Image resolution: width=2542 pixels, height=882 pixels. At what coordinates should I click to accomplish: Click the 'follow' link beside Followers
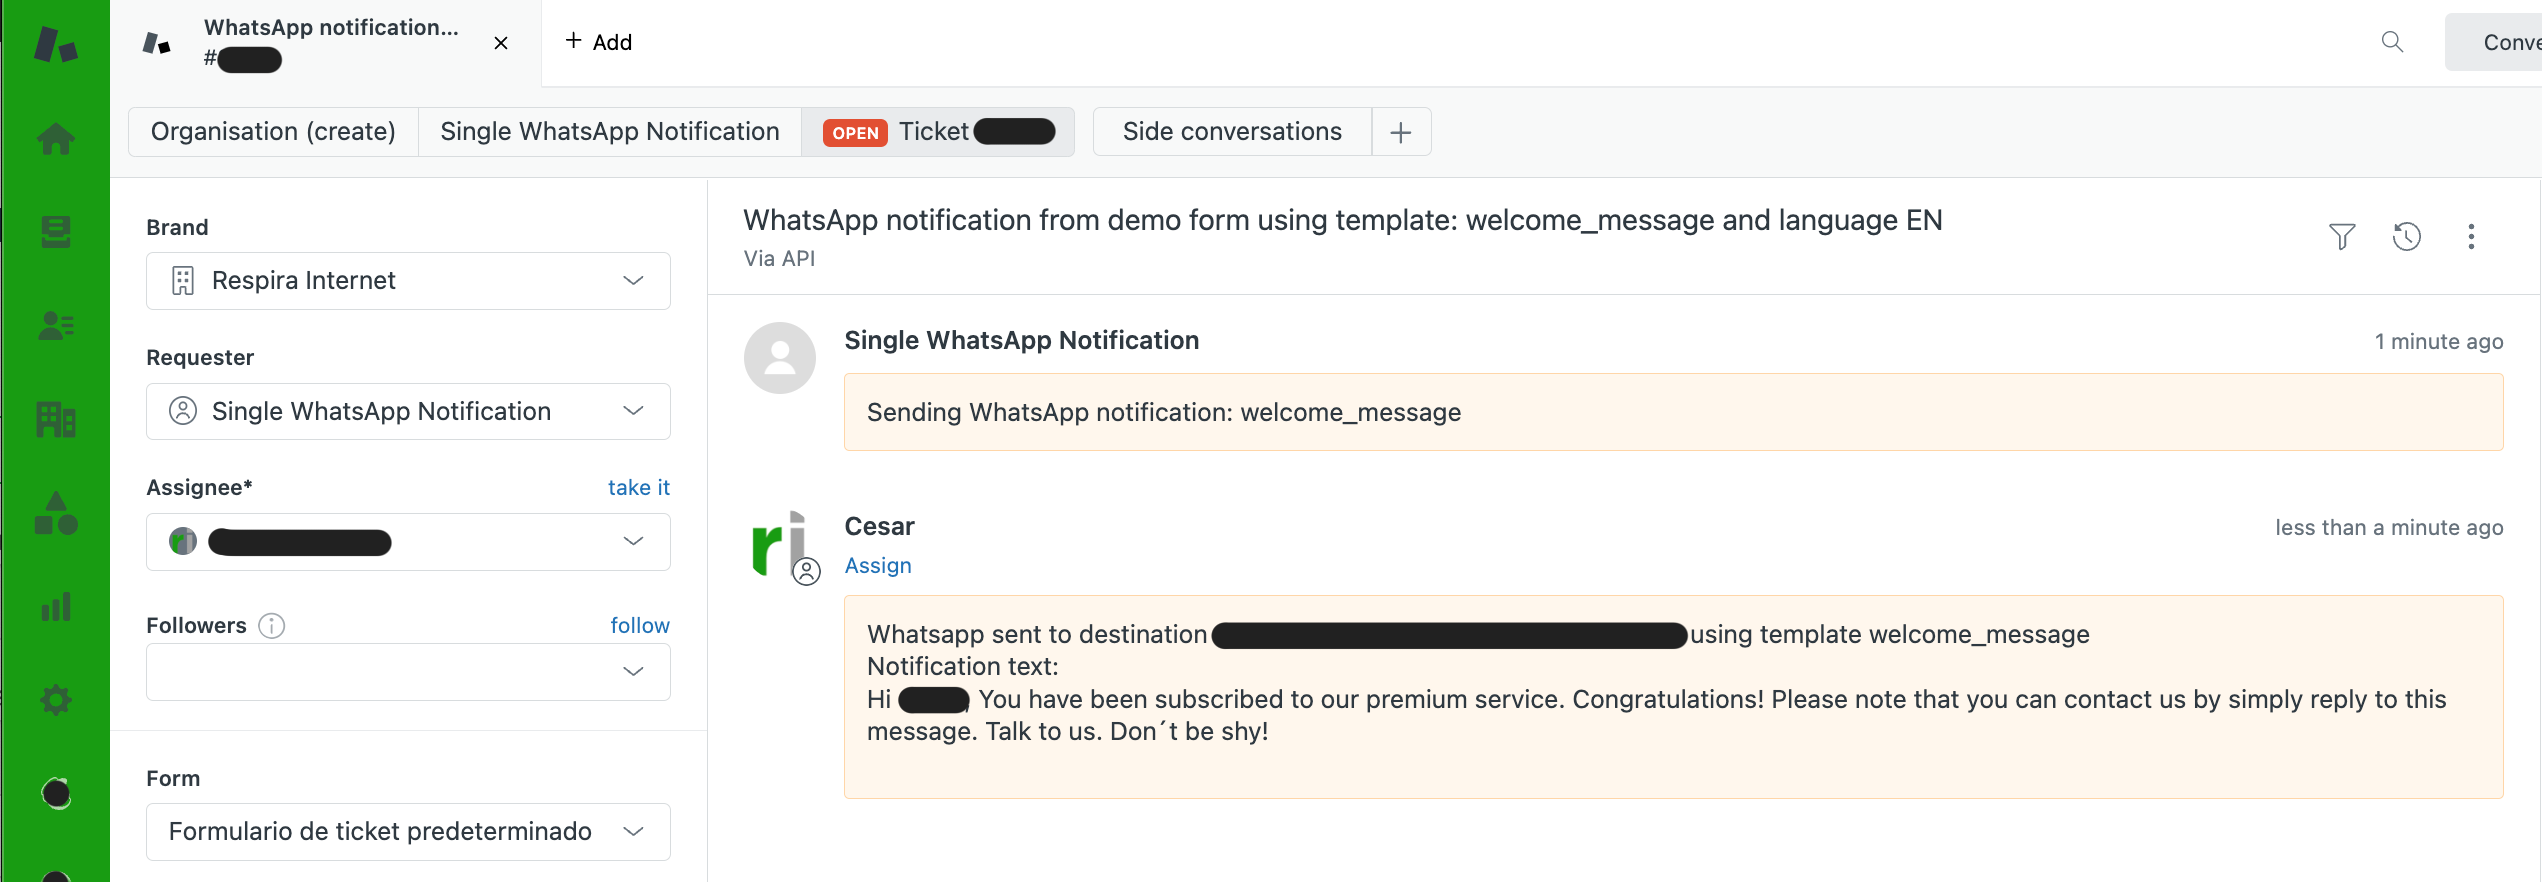coord(640,626)
